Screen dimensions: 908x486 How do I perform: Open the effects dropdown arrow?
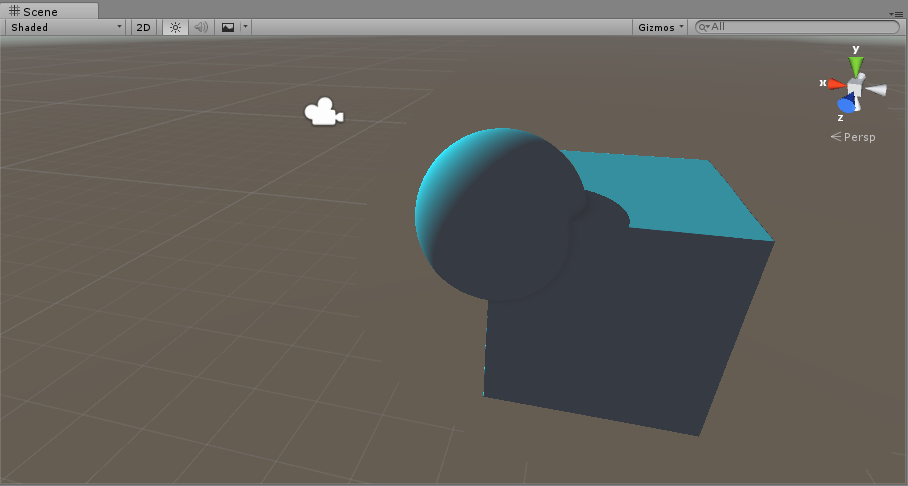pos(245,27)
